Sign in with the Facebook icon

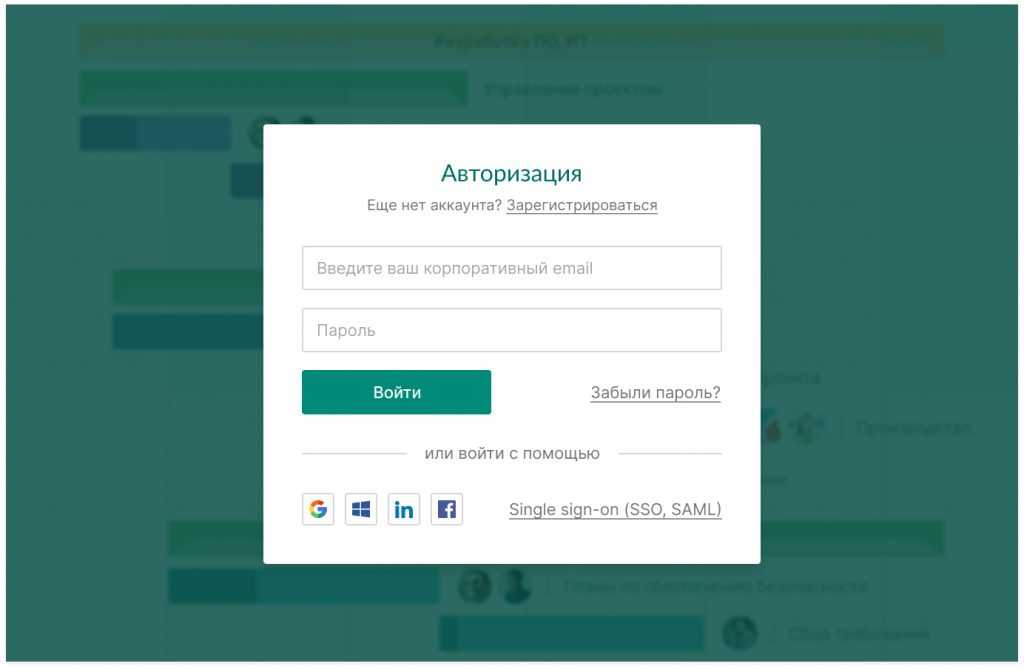coord(447,509)
